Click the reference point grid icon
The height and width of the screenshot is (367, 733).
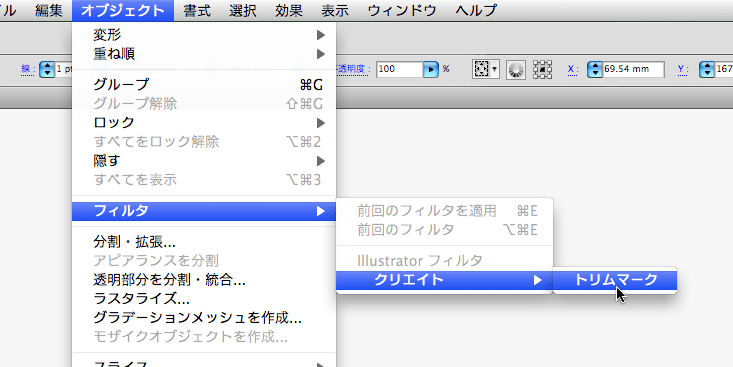point(542,70)
